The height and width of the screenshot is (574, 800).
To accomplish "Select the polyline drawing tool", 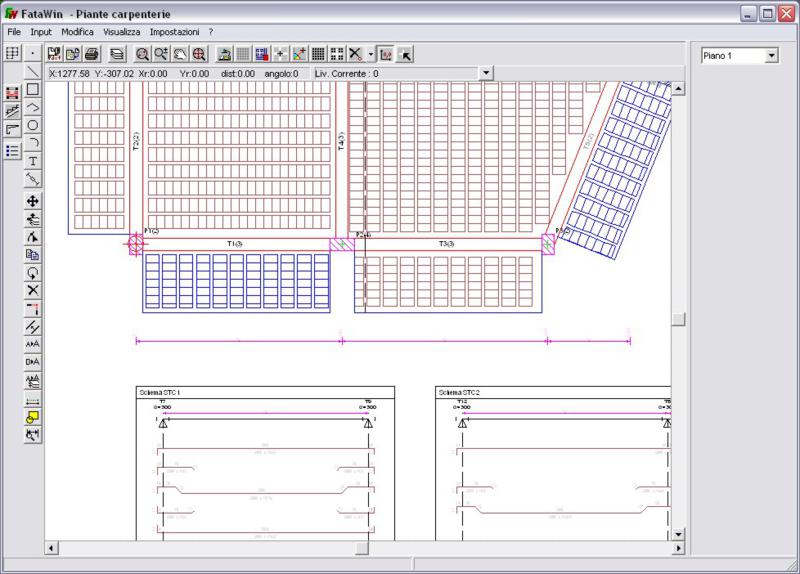I will (x=33, y=107).
